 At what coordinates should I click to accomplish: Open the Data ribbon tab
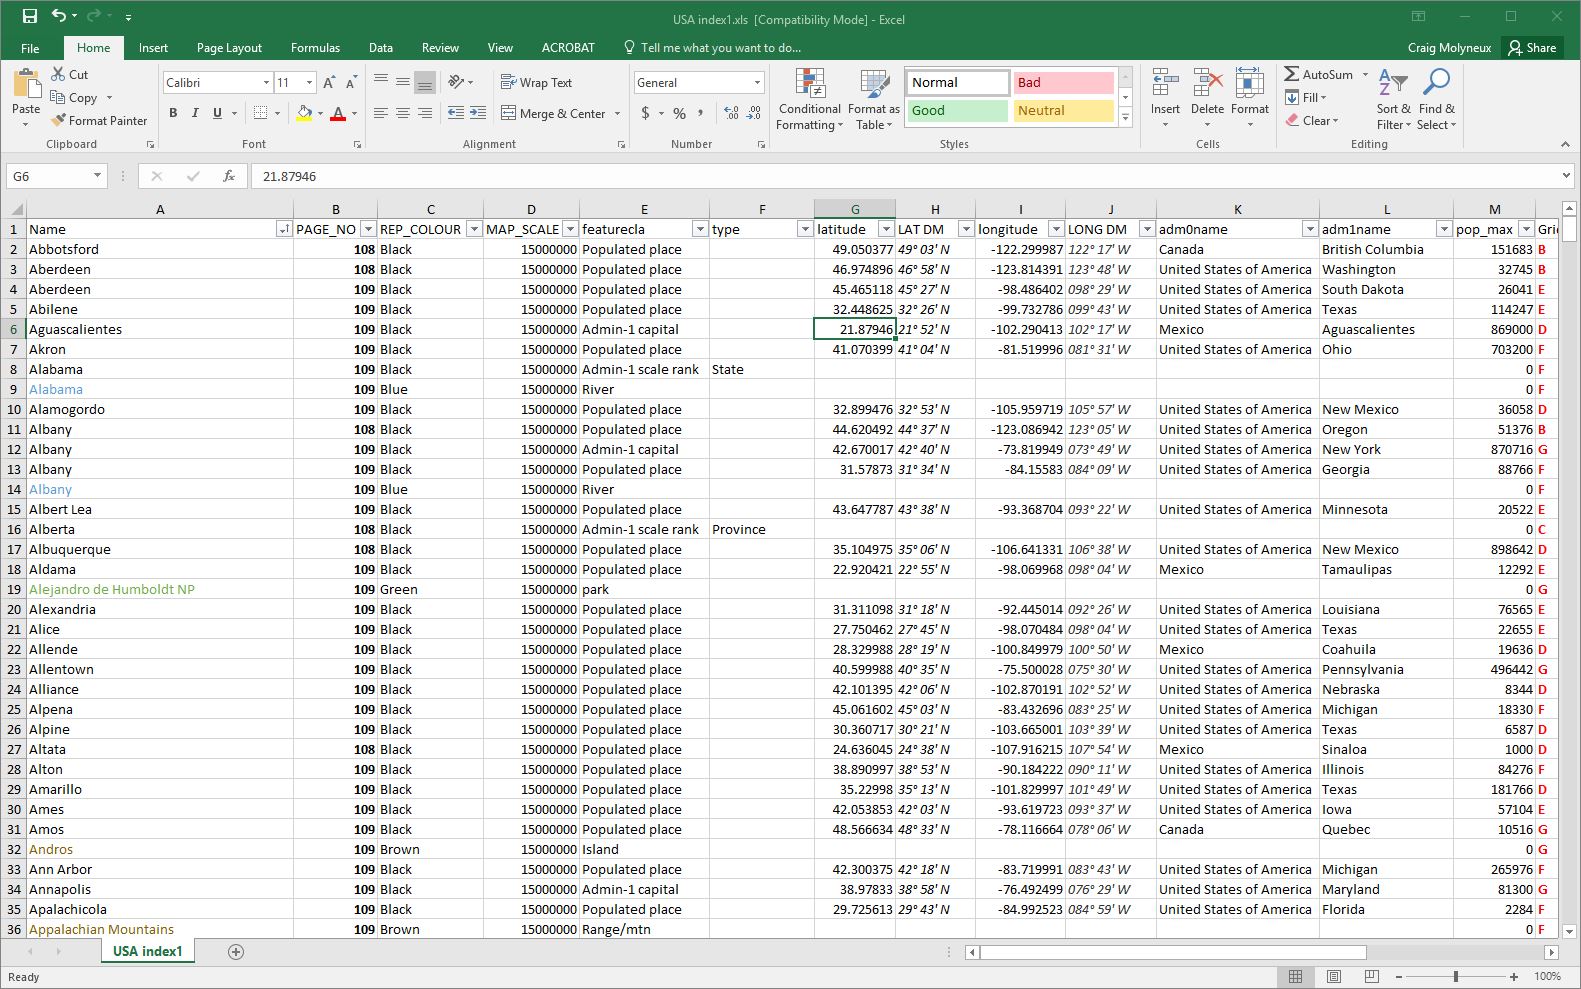(x=380, y=48)
